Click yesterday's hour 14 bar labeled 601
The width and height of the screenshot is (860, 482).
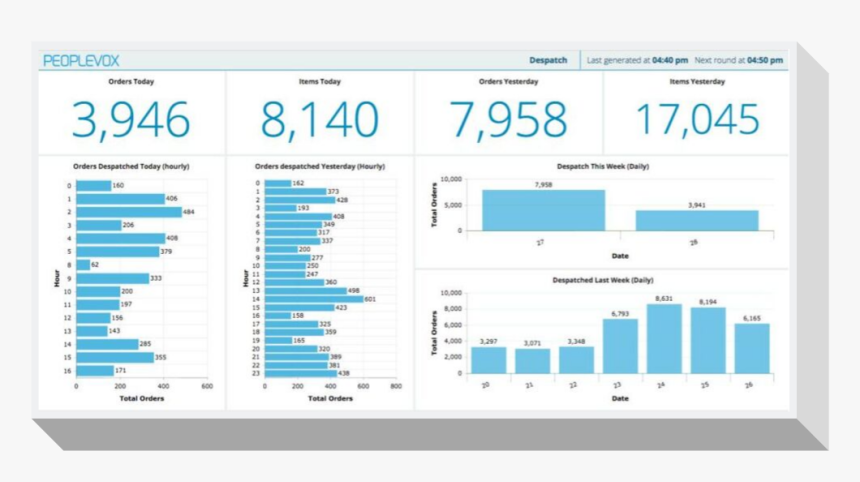[314, 299]
